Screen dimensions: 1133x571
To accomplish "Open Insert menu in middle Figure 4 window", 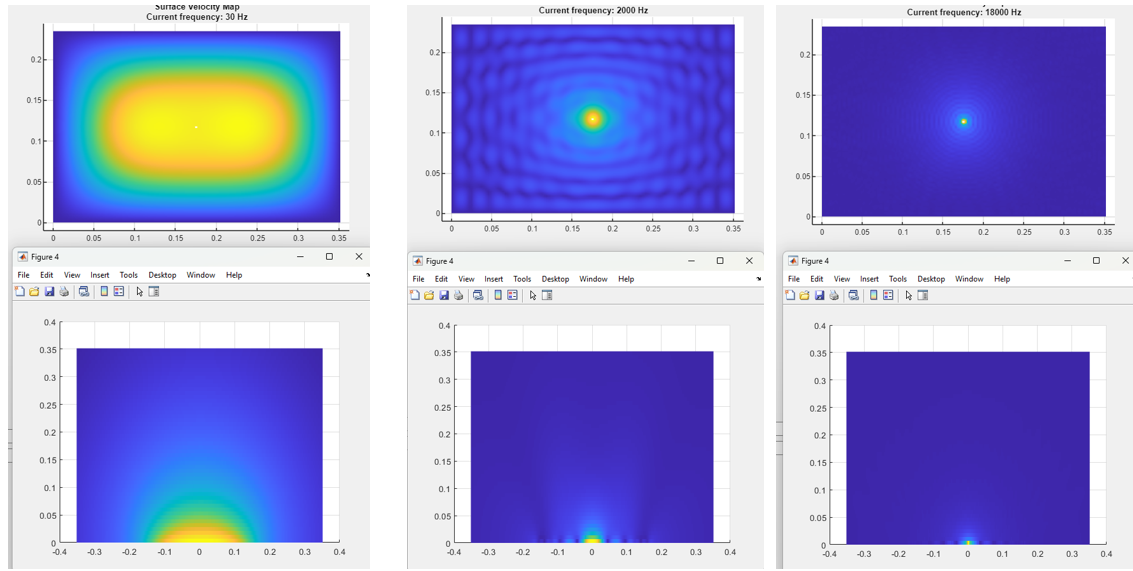I will point(494,279).
